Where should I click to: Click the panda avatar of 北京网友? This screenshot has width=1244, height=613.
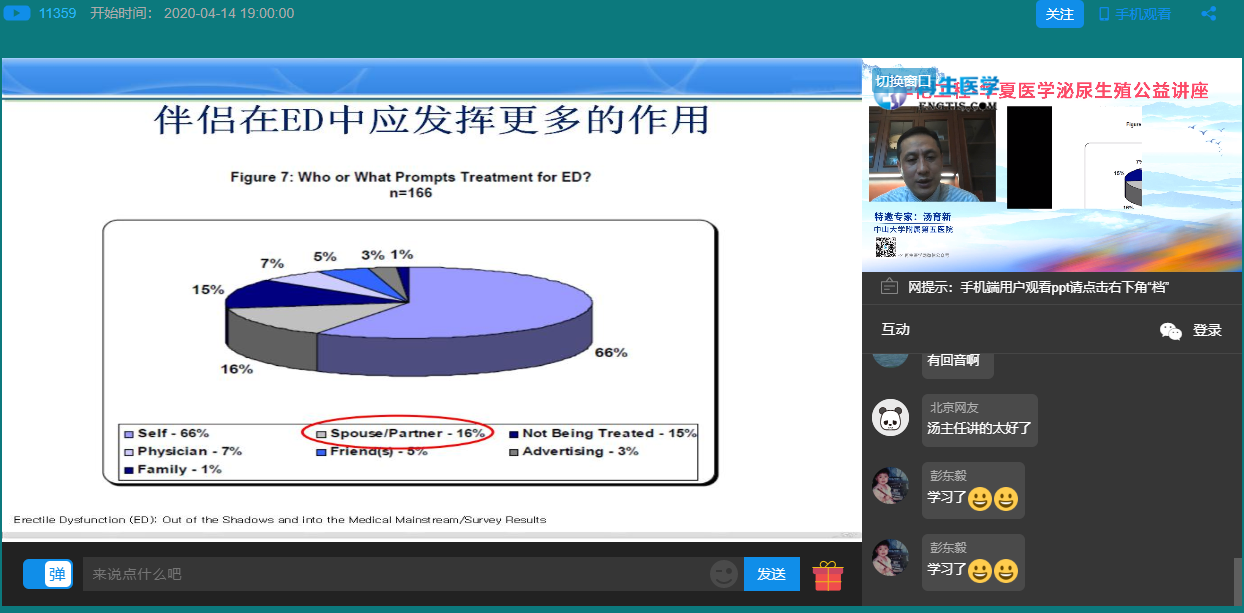[x=890, y=418]
